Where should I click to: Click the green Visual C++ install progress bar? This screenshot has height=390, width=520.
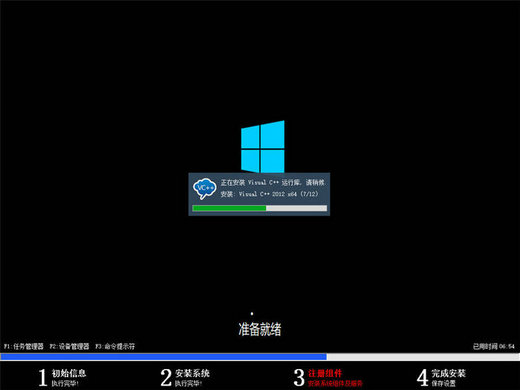[x=260, y=208]
